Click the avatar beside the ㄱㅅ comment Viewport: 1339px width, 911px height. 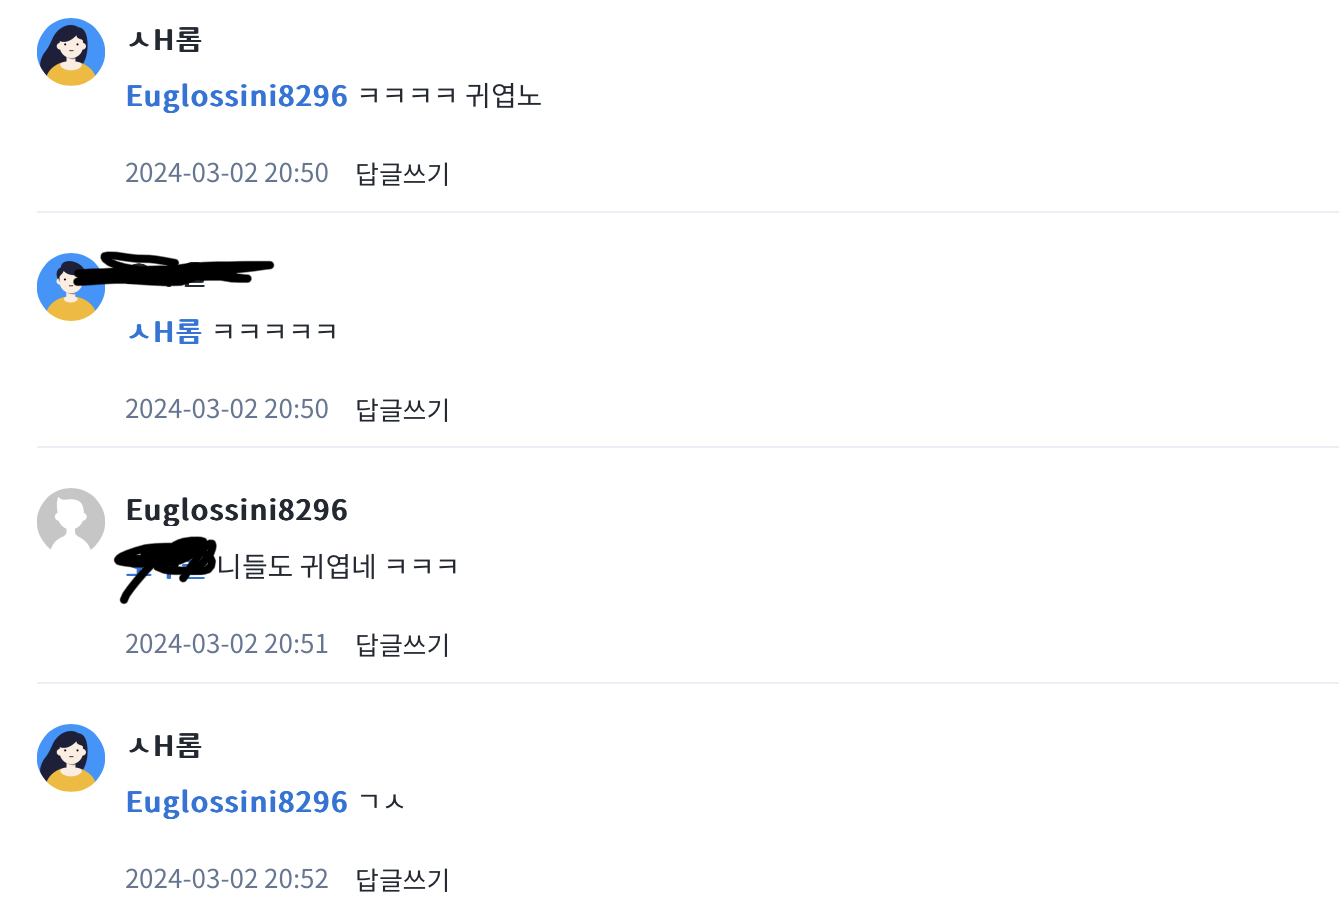(71, 758)
